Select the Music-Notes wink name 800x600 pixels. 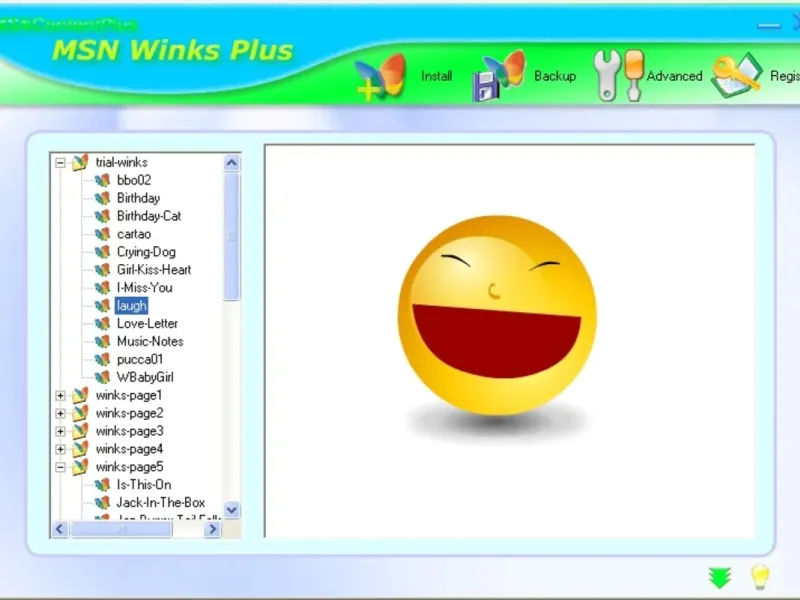point(150,341)
